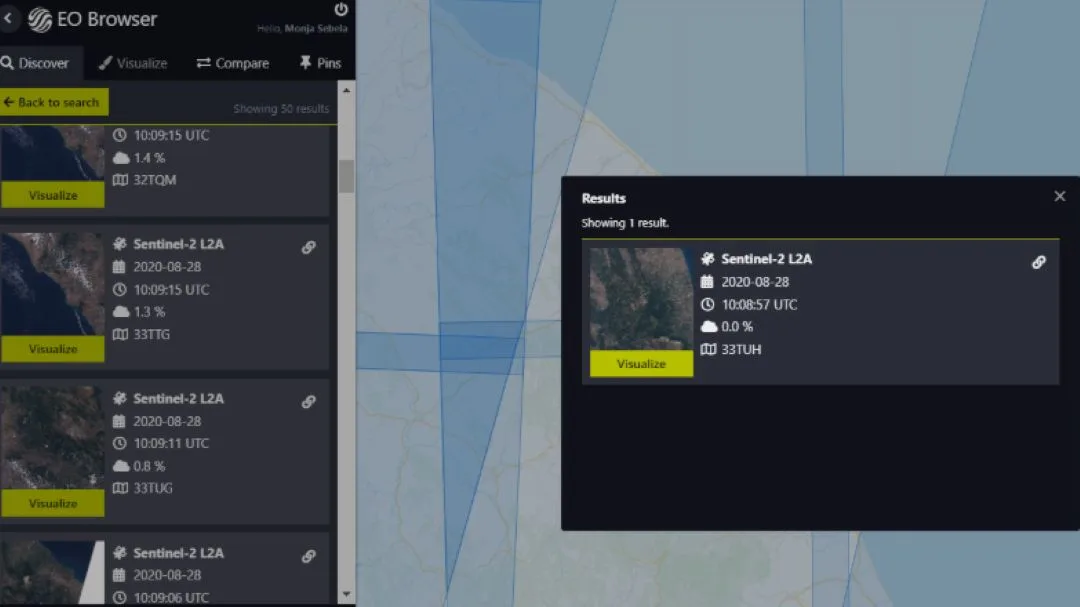1080x607 pixels.
Task: Collapse sidebar with the back chevron
Action: pyautogui.click(x=9, y=18)
